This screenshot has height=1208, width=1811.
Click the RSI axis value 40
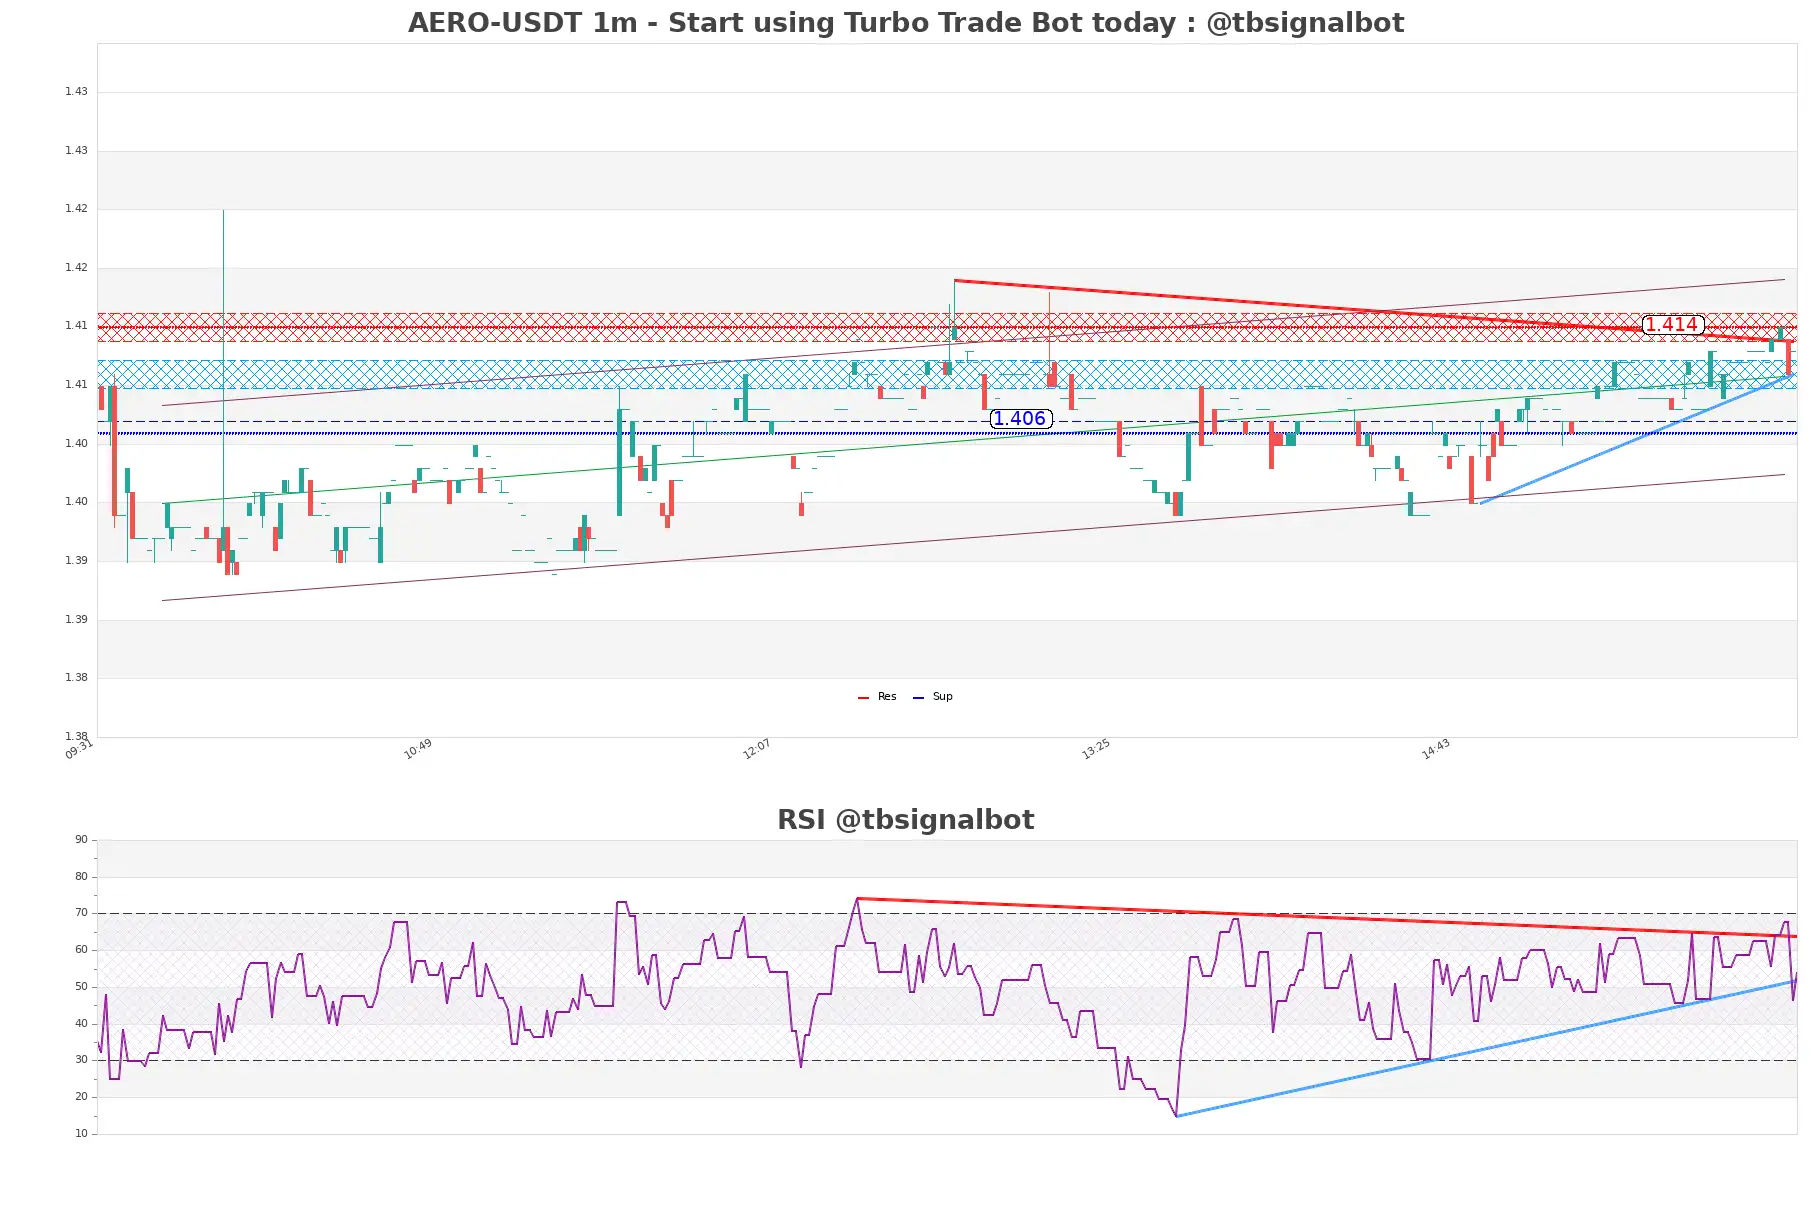(81, 1024)
